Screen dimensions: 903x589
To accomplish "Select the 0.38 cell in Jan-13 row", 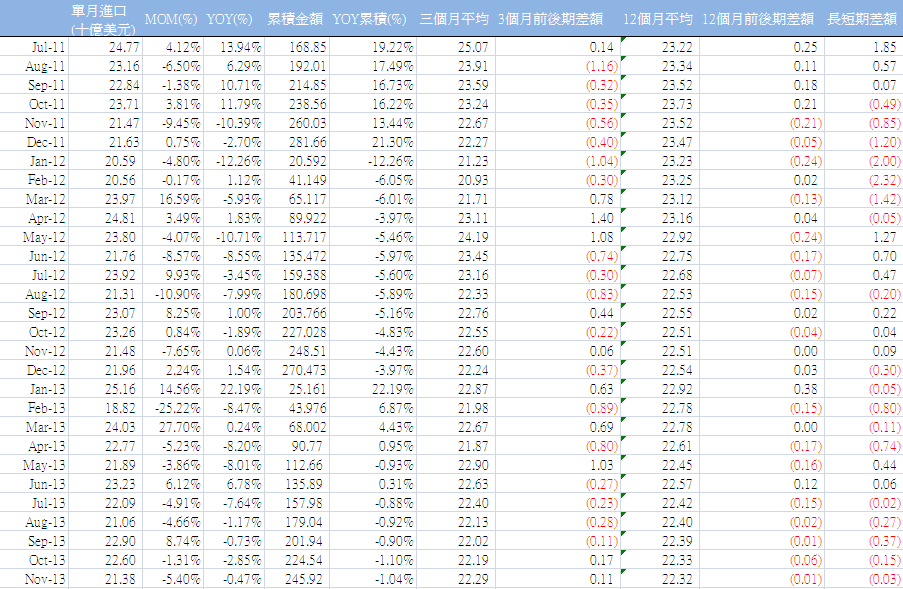I will [805, 389].
